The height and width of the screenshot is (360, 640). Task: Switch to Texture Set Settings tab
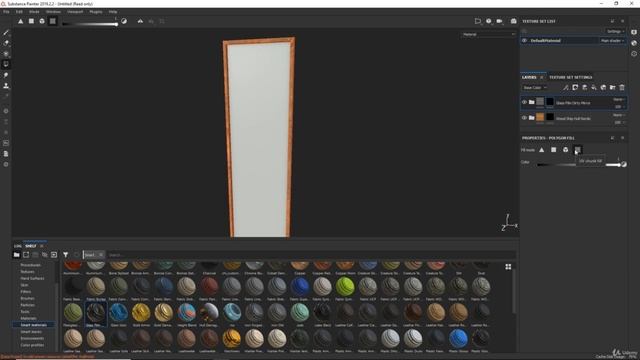(571, 77)
